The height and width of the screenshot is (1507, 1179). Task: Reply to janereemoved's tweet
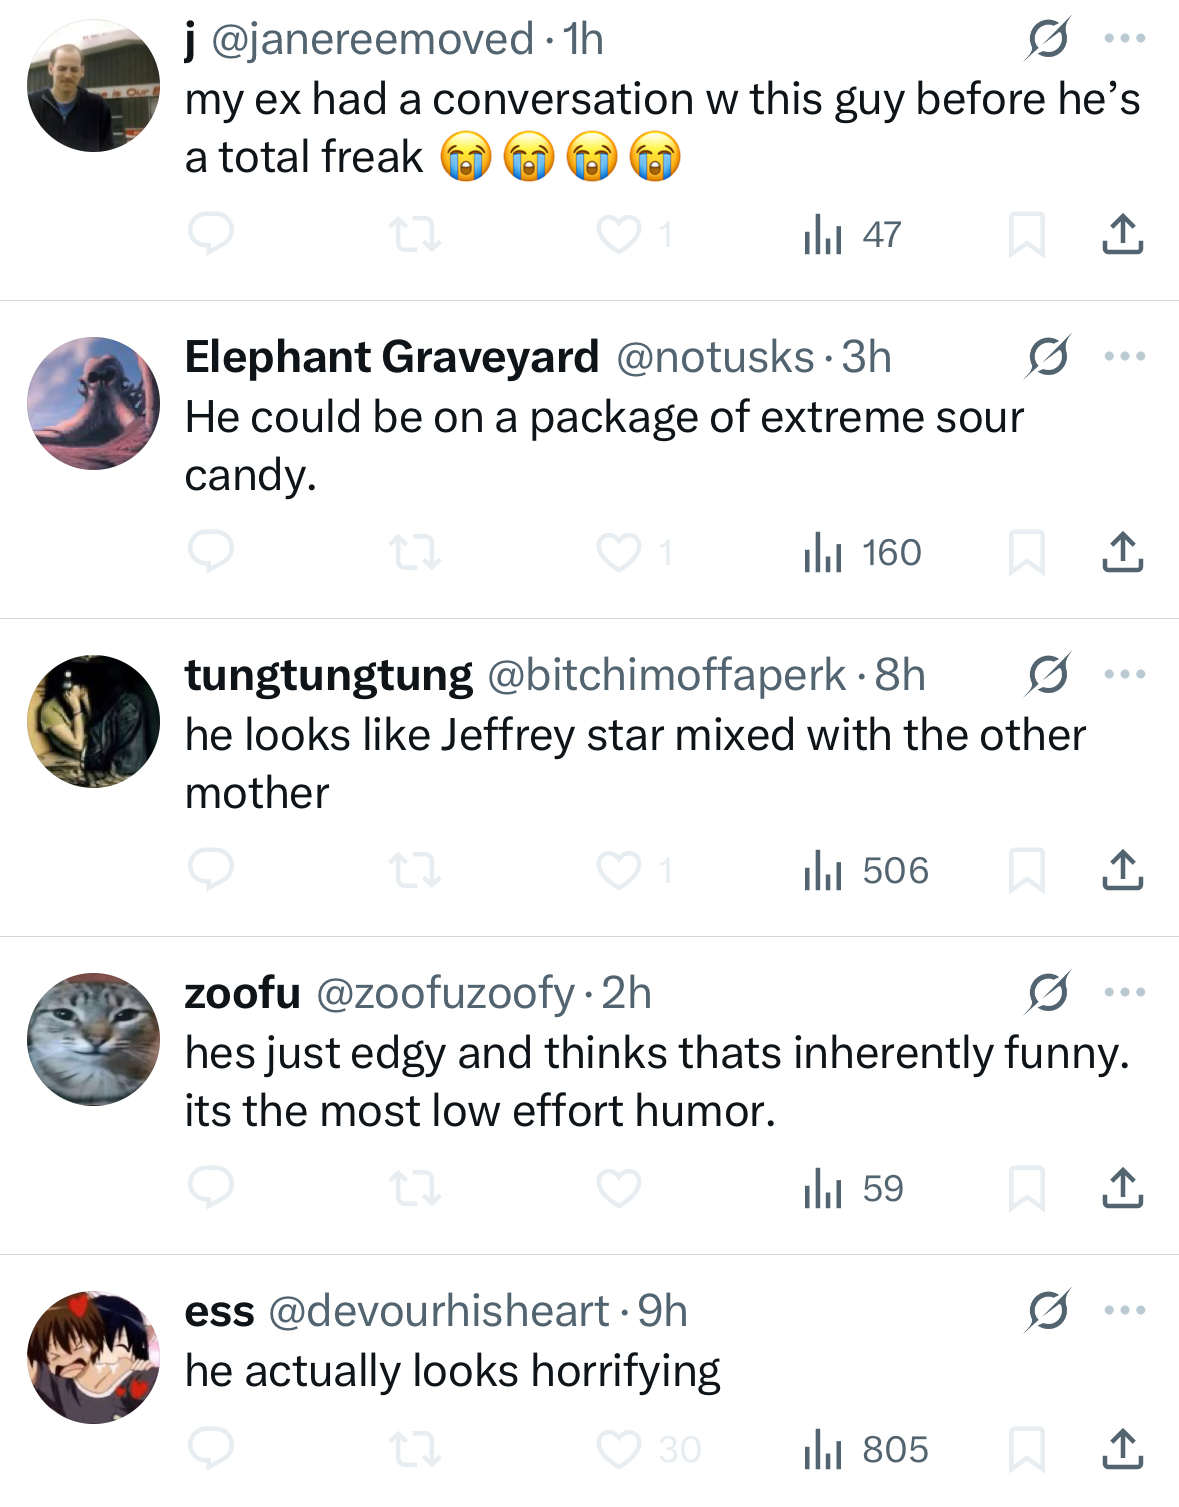pyautogui.click(x=211, y=234)
